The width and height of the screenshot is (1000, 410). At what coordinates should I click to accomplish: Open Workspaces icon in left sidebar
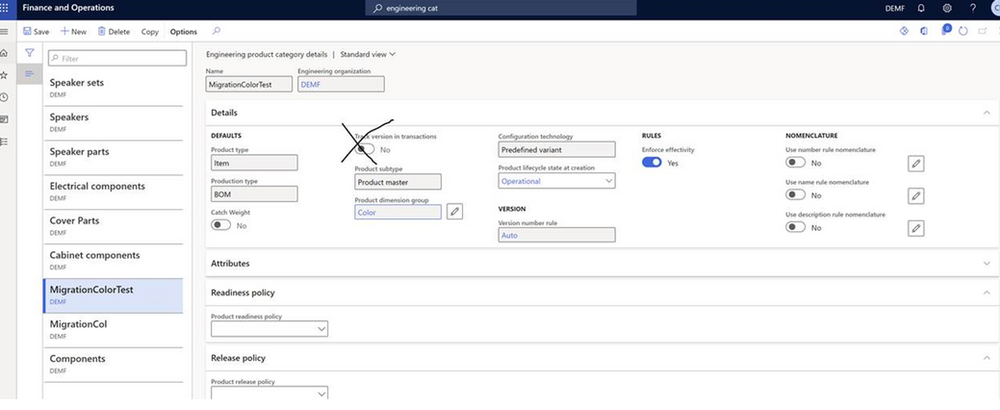[4, 119]
